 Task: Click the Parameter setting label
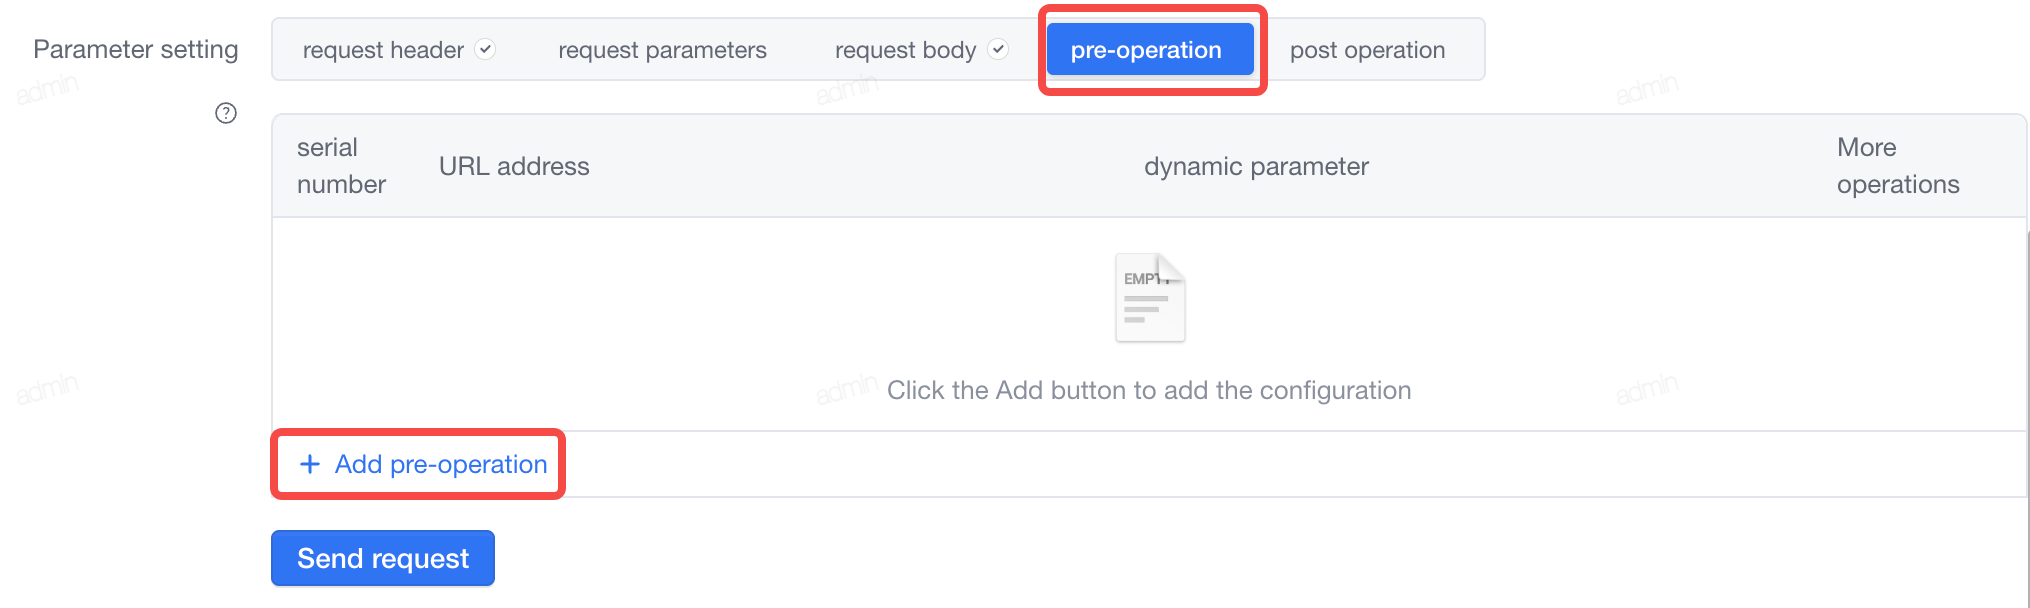136,49
